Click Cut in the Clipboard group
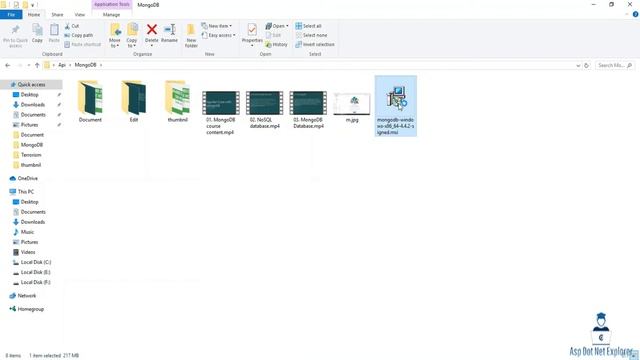The image size is (640, 360). (x=71, y=26)
